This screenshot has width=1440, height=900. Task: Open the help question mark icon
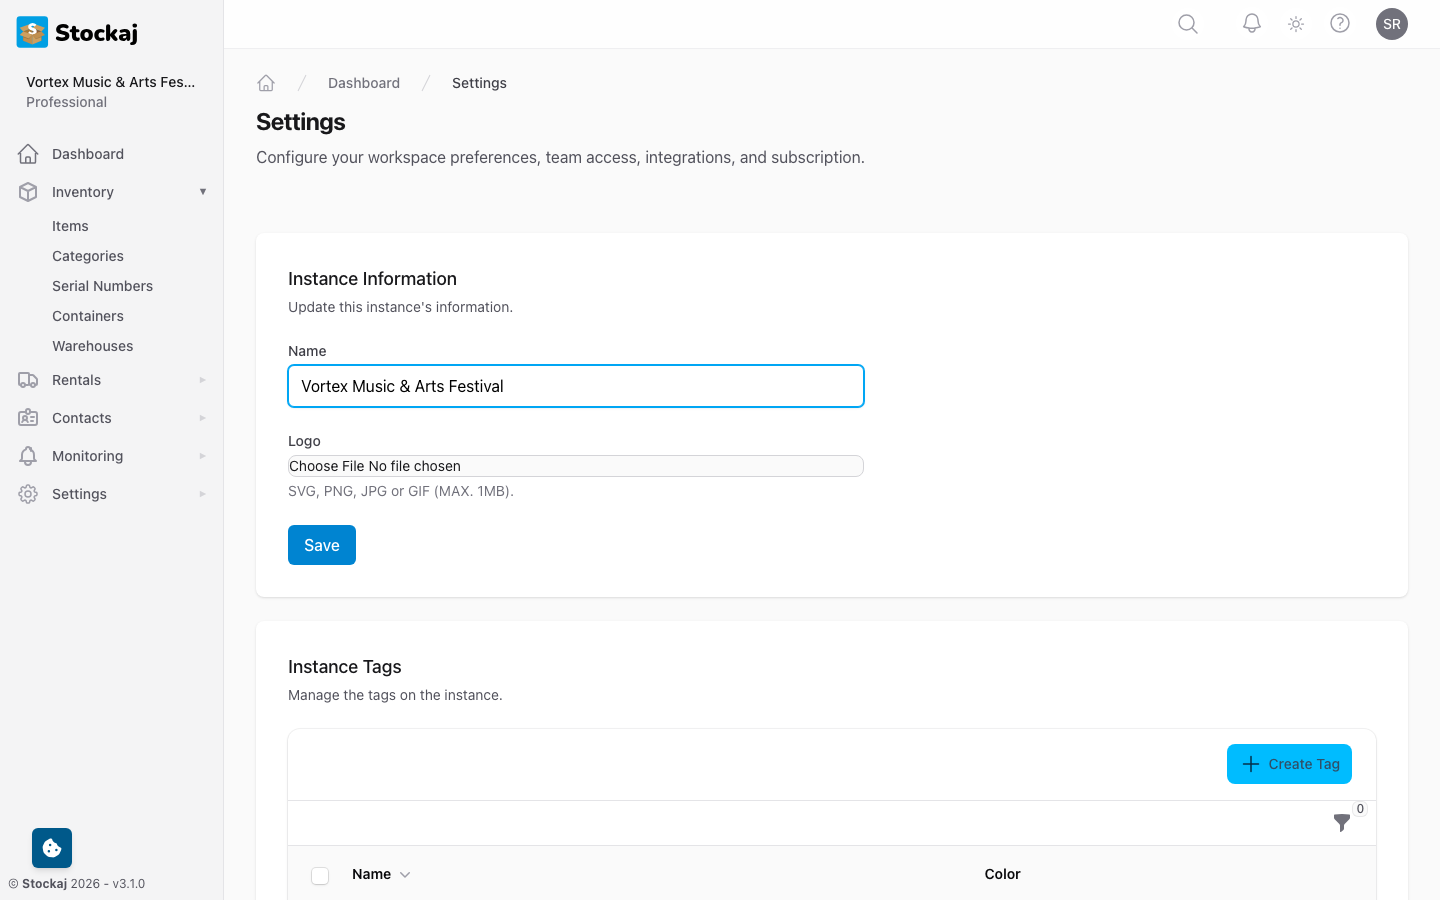pos(1340,23)
